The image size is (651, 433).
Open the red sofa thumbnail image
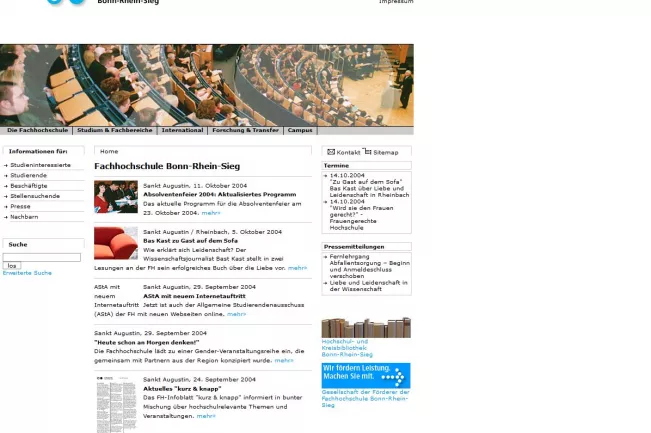(116, 243)
